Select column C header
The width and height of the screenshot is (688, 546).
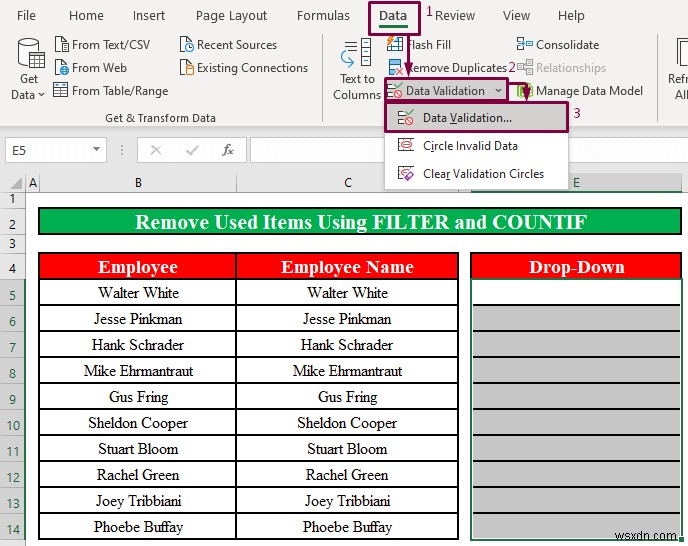(x=348, y=183)
